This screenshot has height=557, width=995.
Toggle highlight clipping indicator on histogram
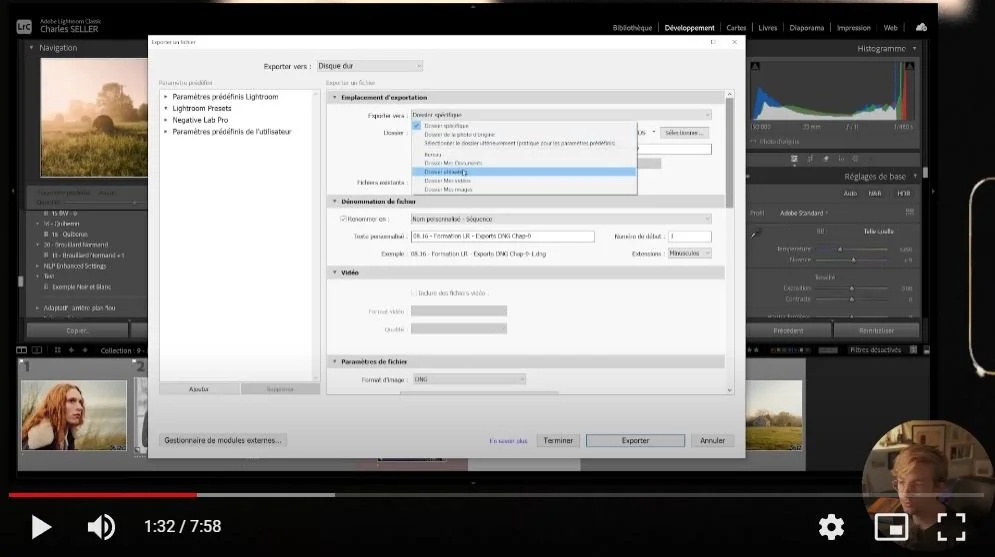909,66
